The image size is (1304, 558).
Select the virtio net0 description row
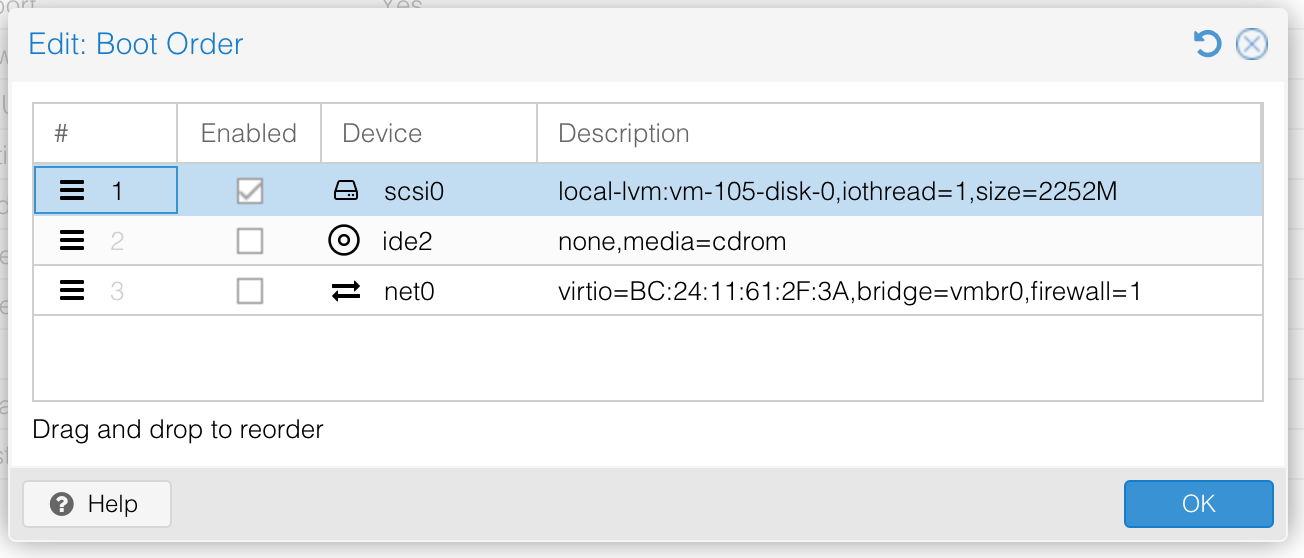(849, 291)
